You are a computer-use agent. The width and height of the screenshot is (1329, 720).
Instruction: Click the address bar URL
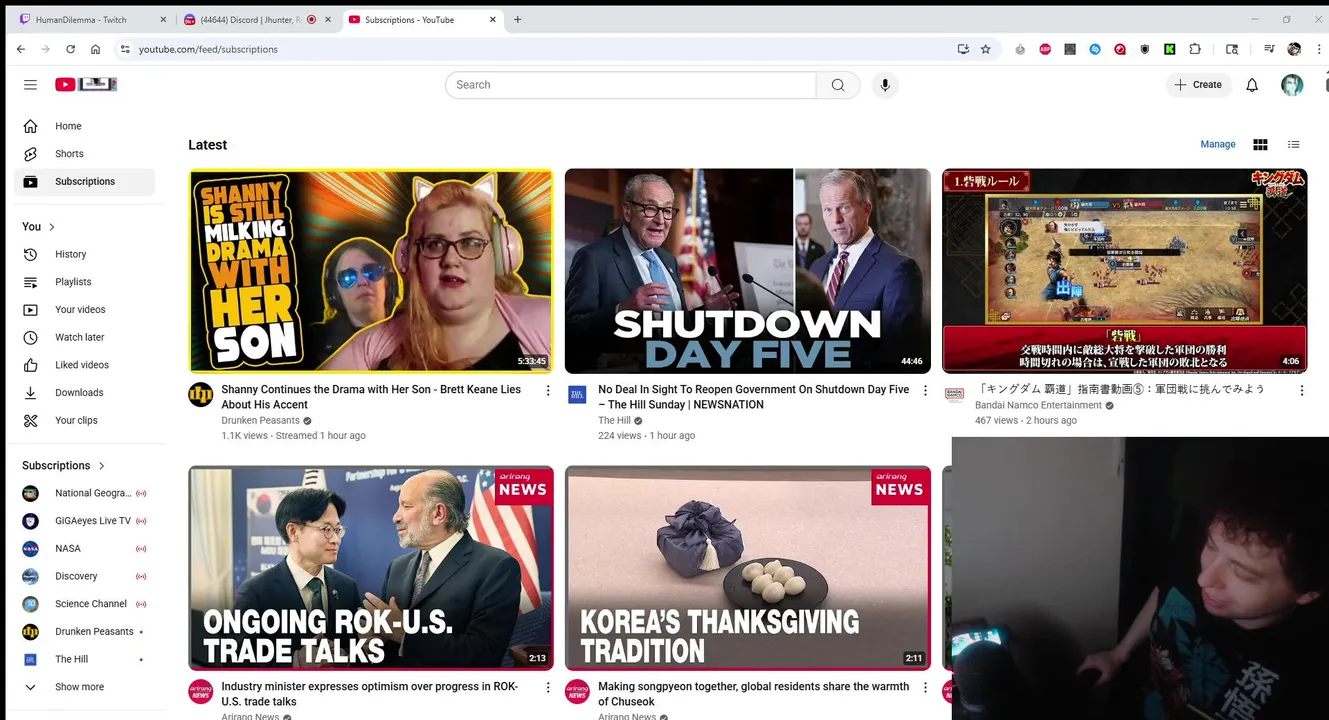click(x=208, y=49)
